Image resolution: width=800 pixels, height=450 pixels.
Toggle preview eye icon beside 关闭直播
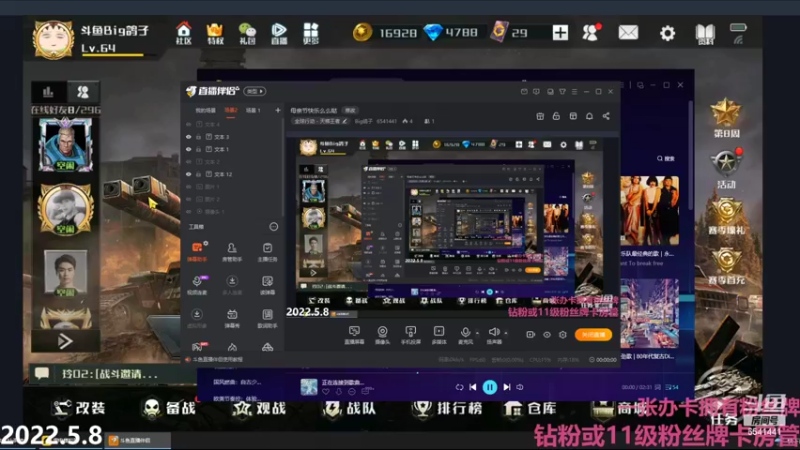546,335
